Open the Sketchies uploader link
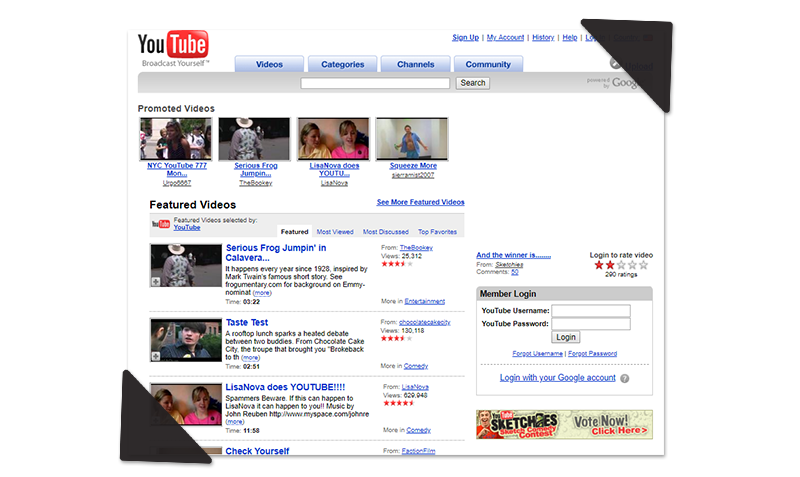The height and width of the screenshot is (477, 800). [509, 265]
